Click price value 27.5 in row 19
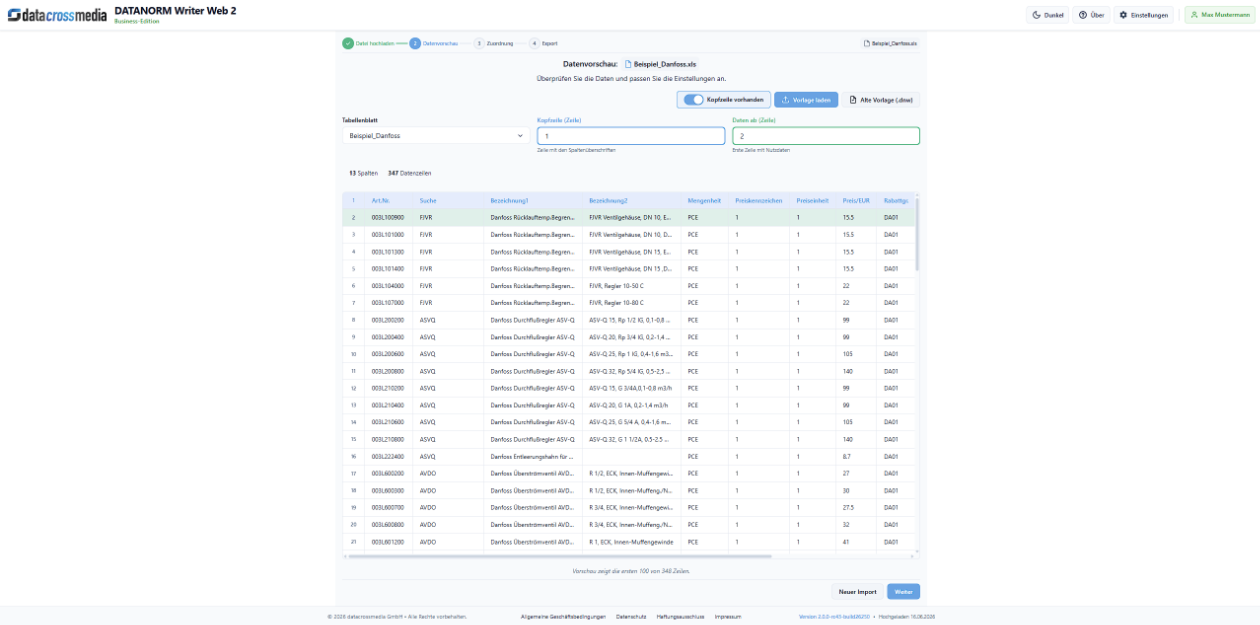 point(848,507)
